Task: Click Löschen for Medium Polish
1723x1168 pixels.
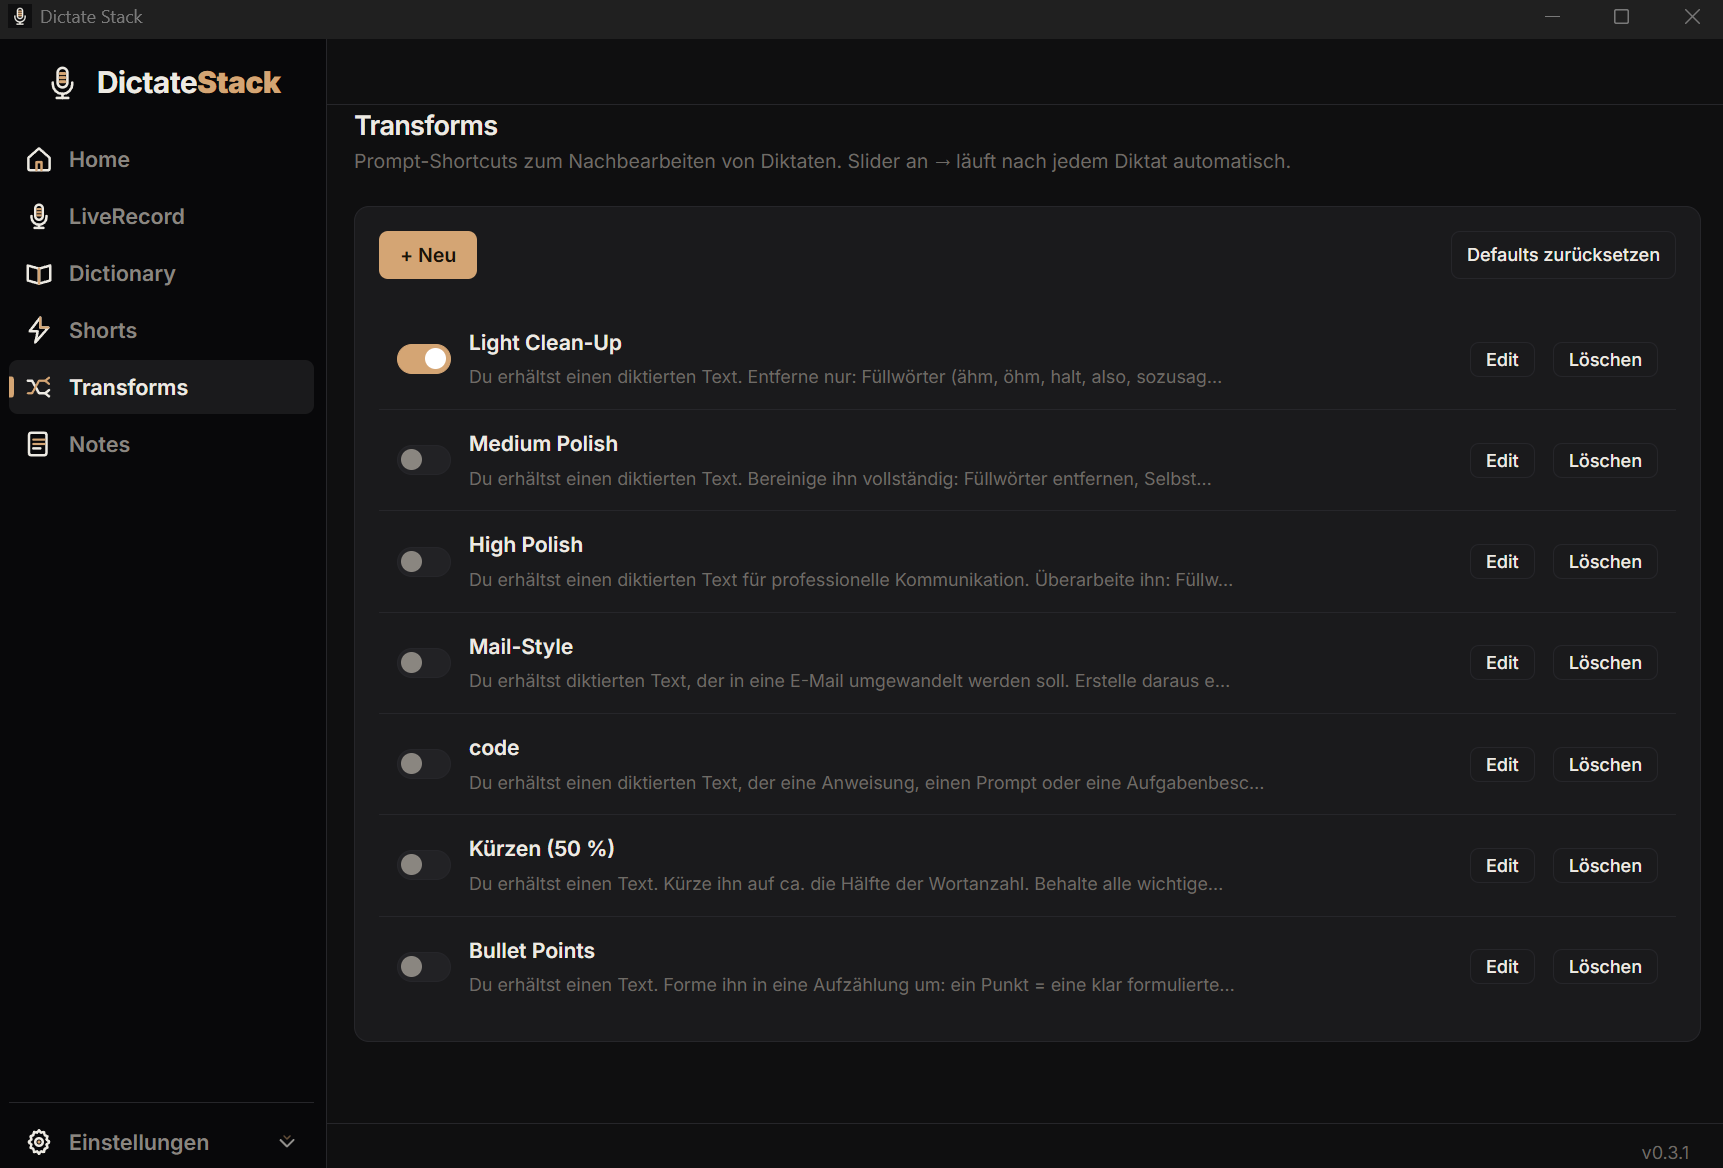Action: 1605,461
